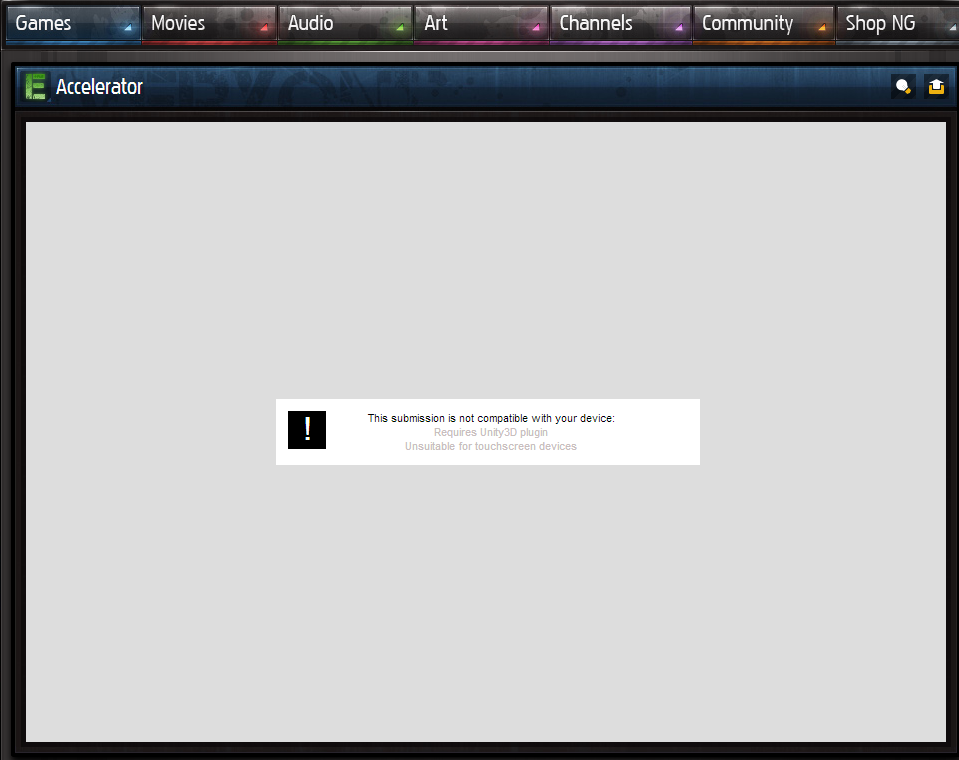Visit the Community tab

[747, 23]
